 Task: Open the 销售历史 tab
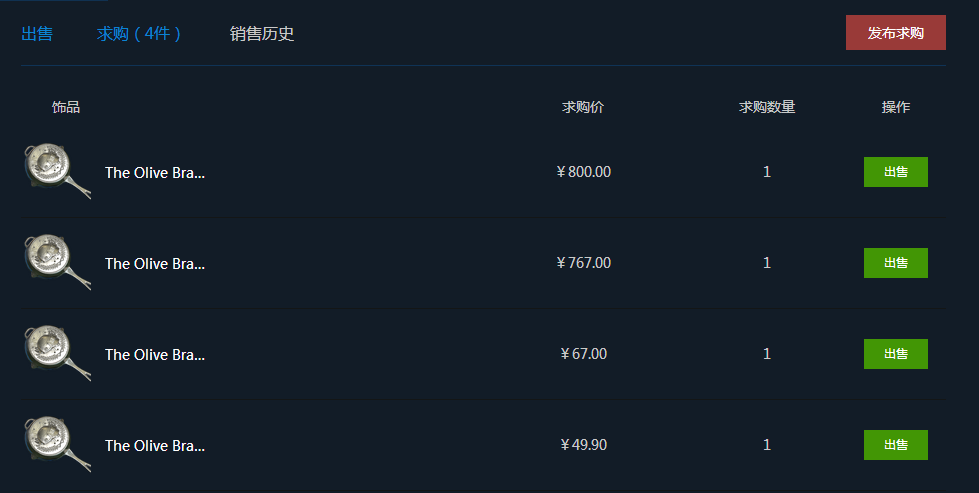(x=262, y=34)
